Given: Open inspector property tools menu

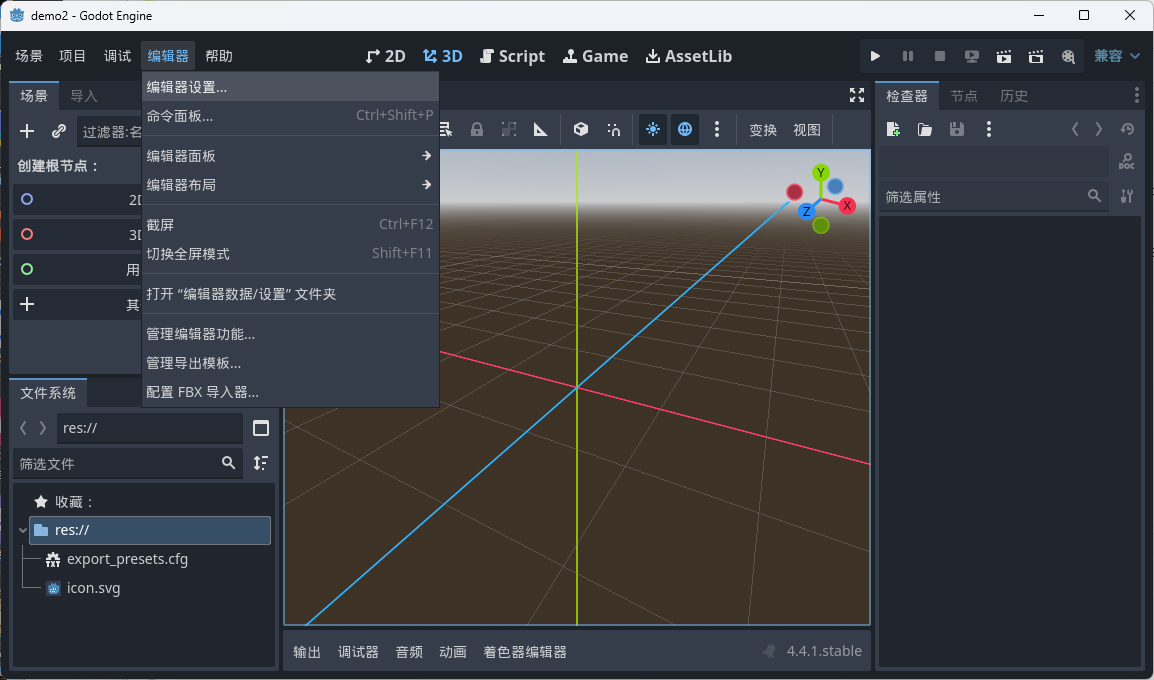Looking at the screenshot, I should click(x=1127, y=196).
